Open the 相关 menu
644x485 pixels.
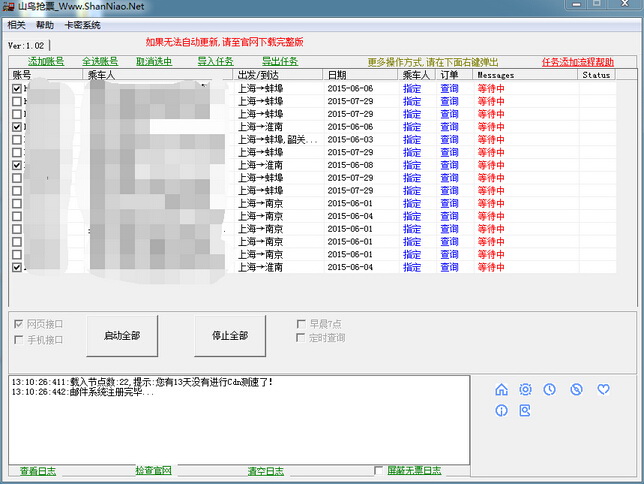coord(16,25)
